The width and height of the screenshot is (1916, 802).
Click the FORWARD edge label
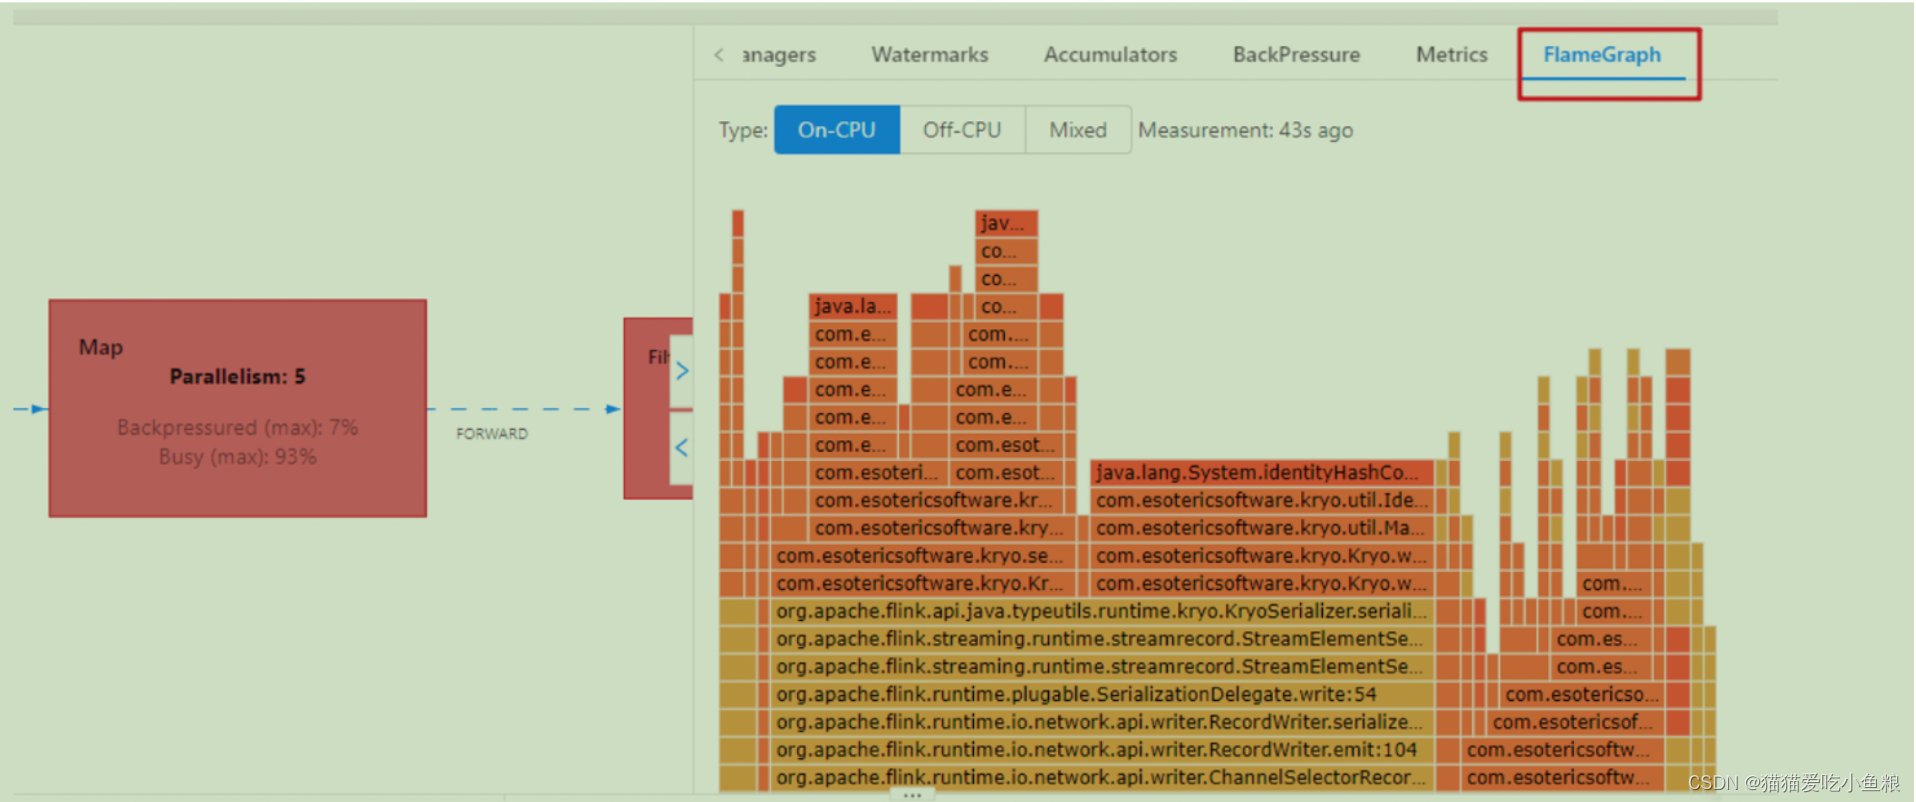coord(492,434)
